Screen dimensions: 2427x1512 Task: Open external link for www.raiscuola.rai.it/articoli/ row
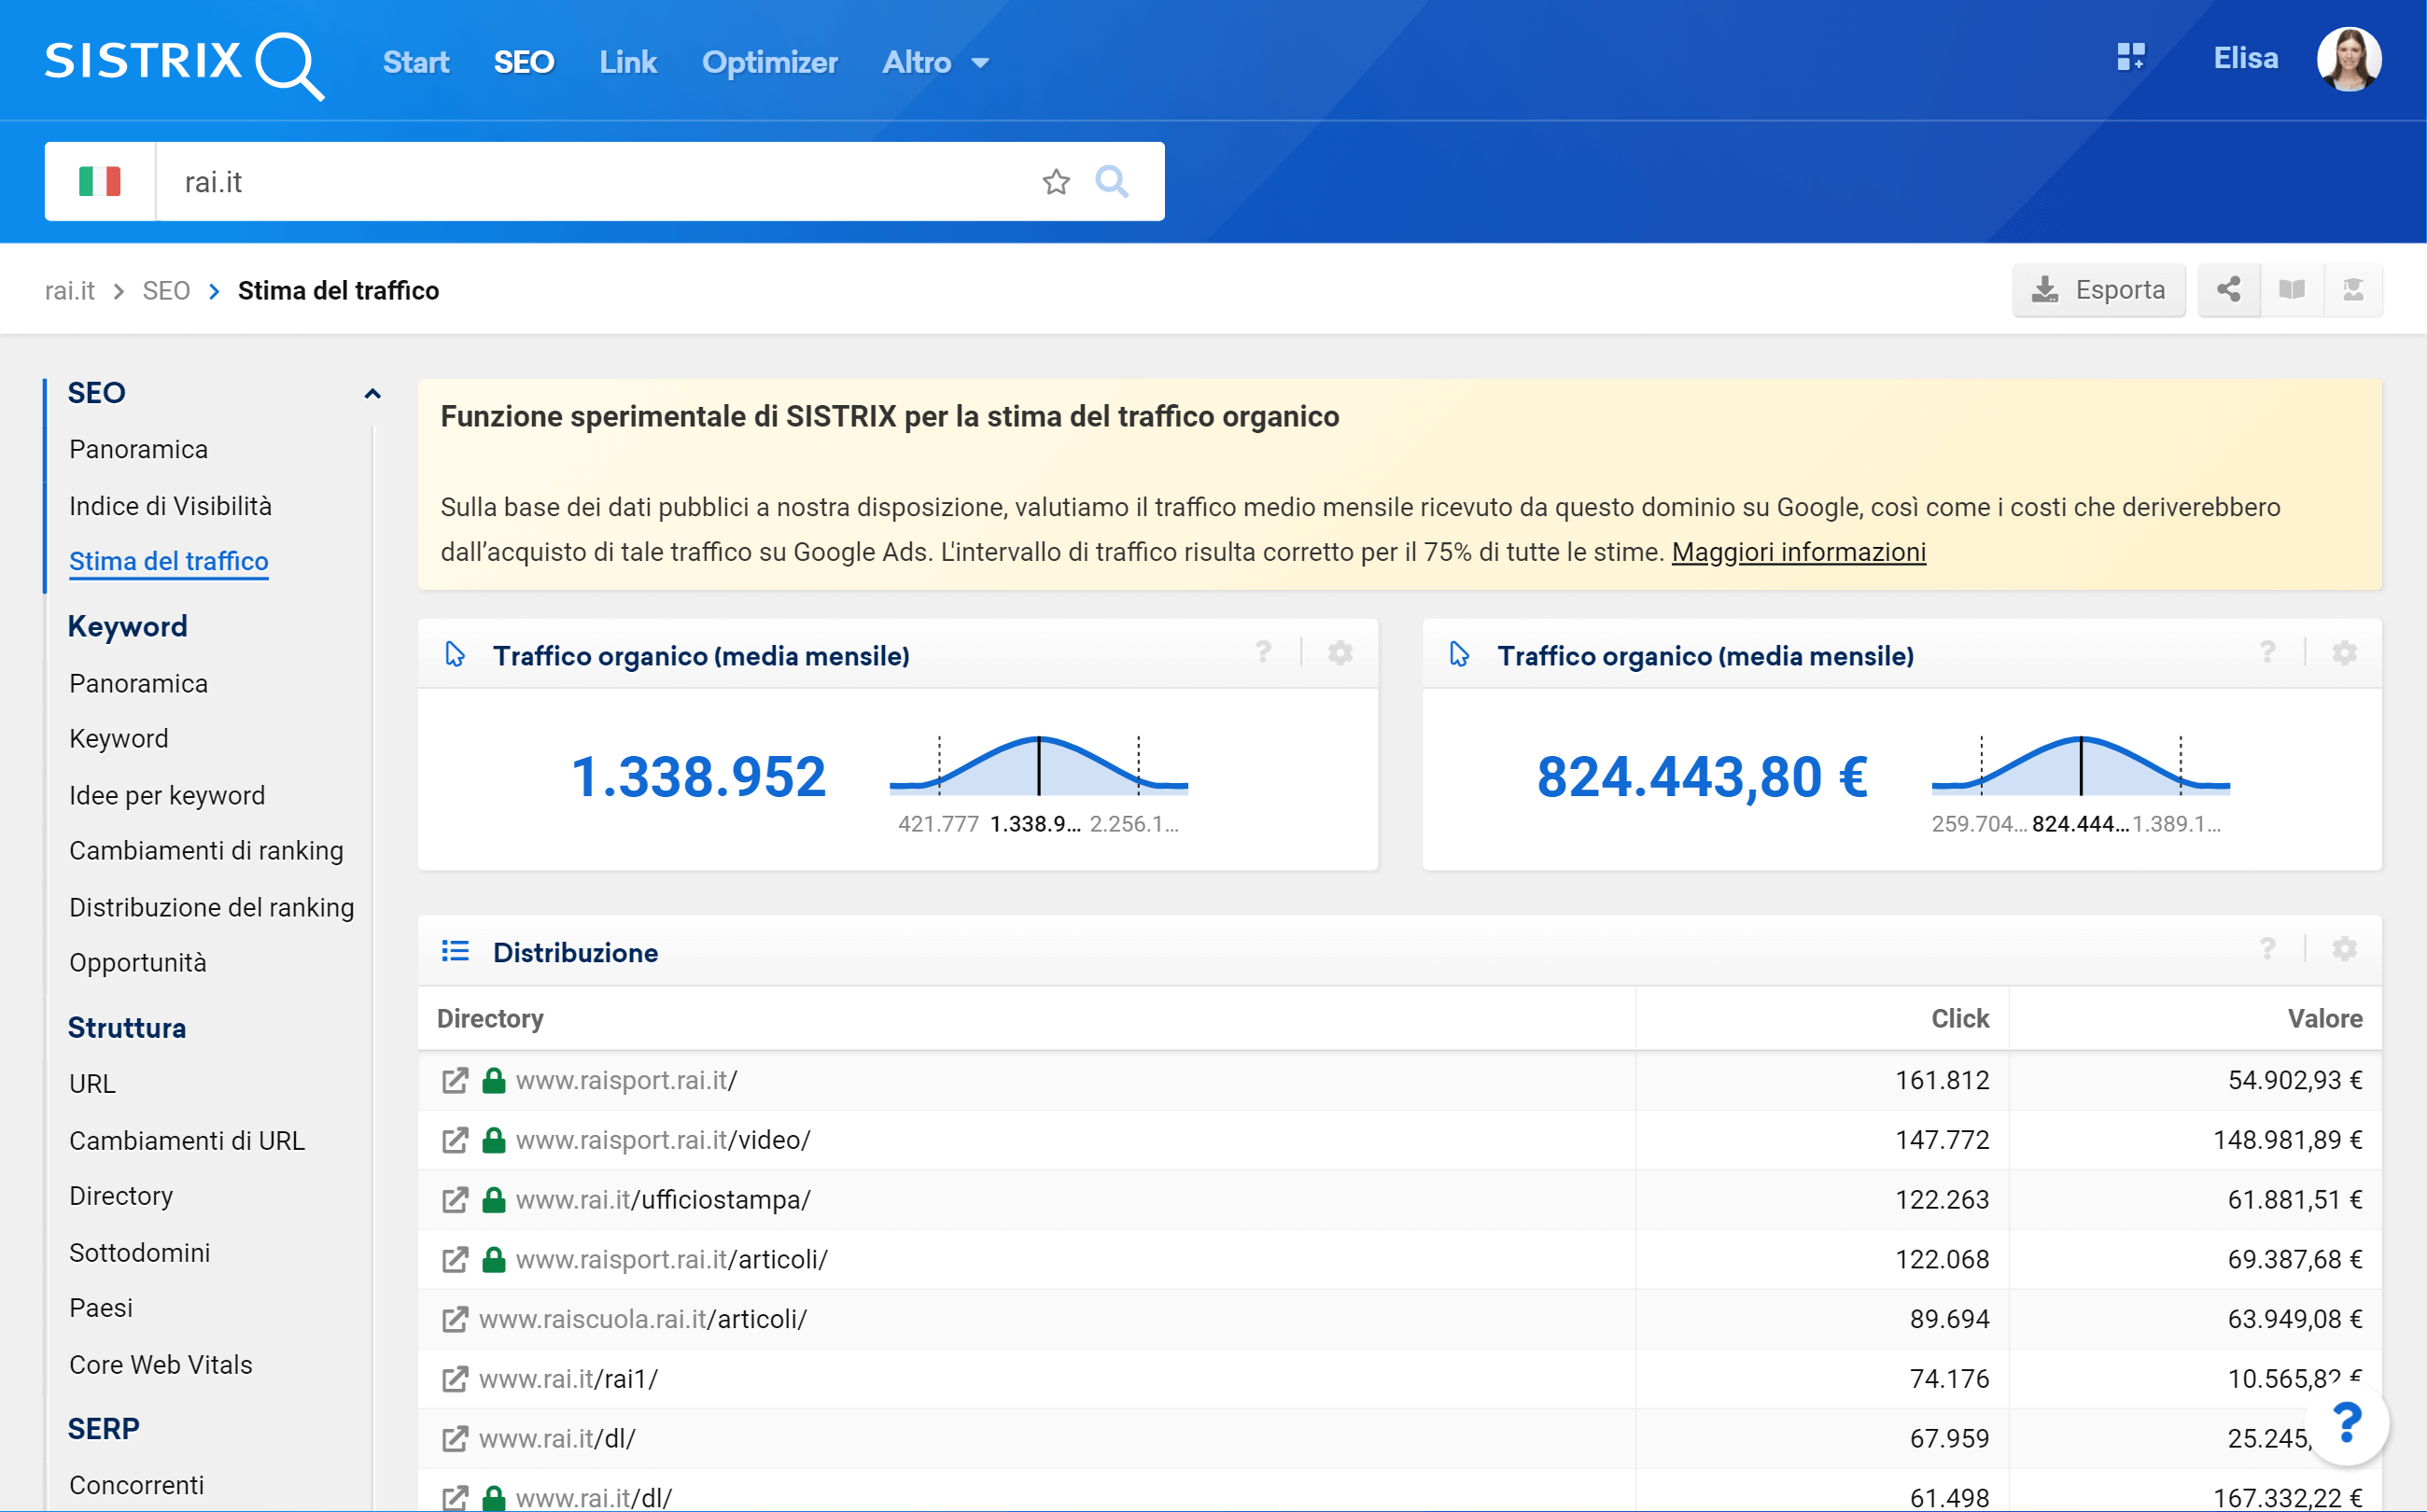point(455,1320)
